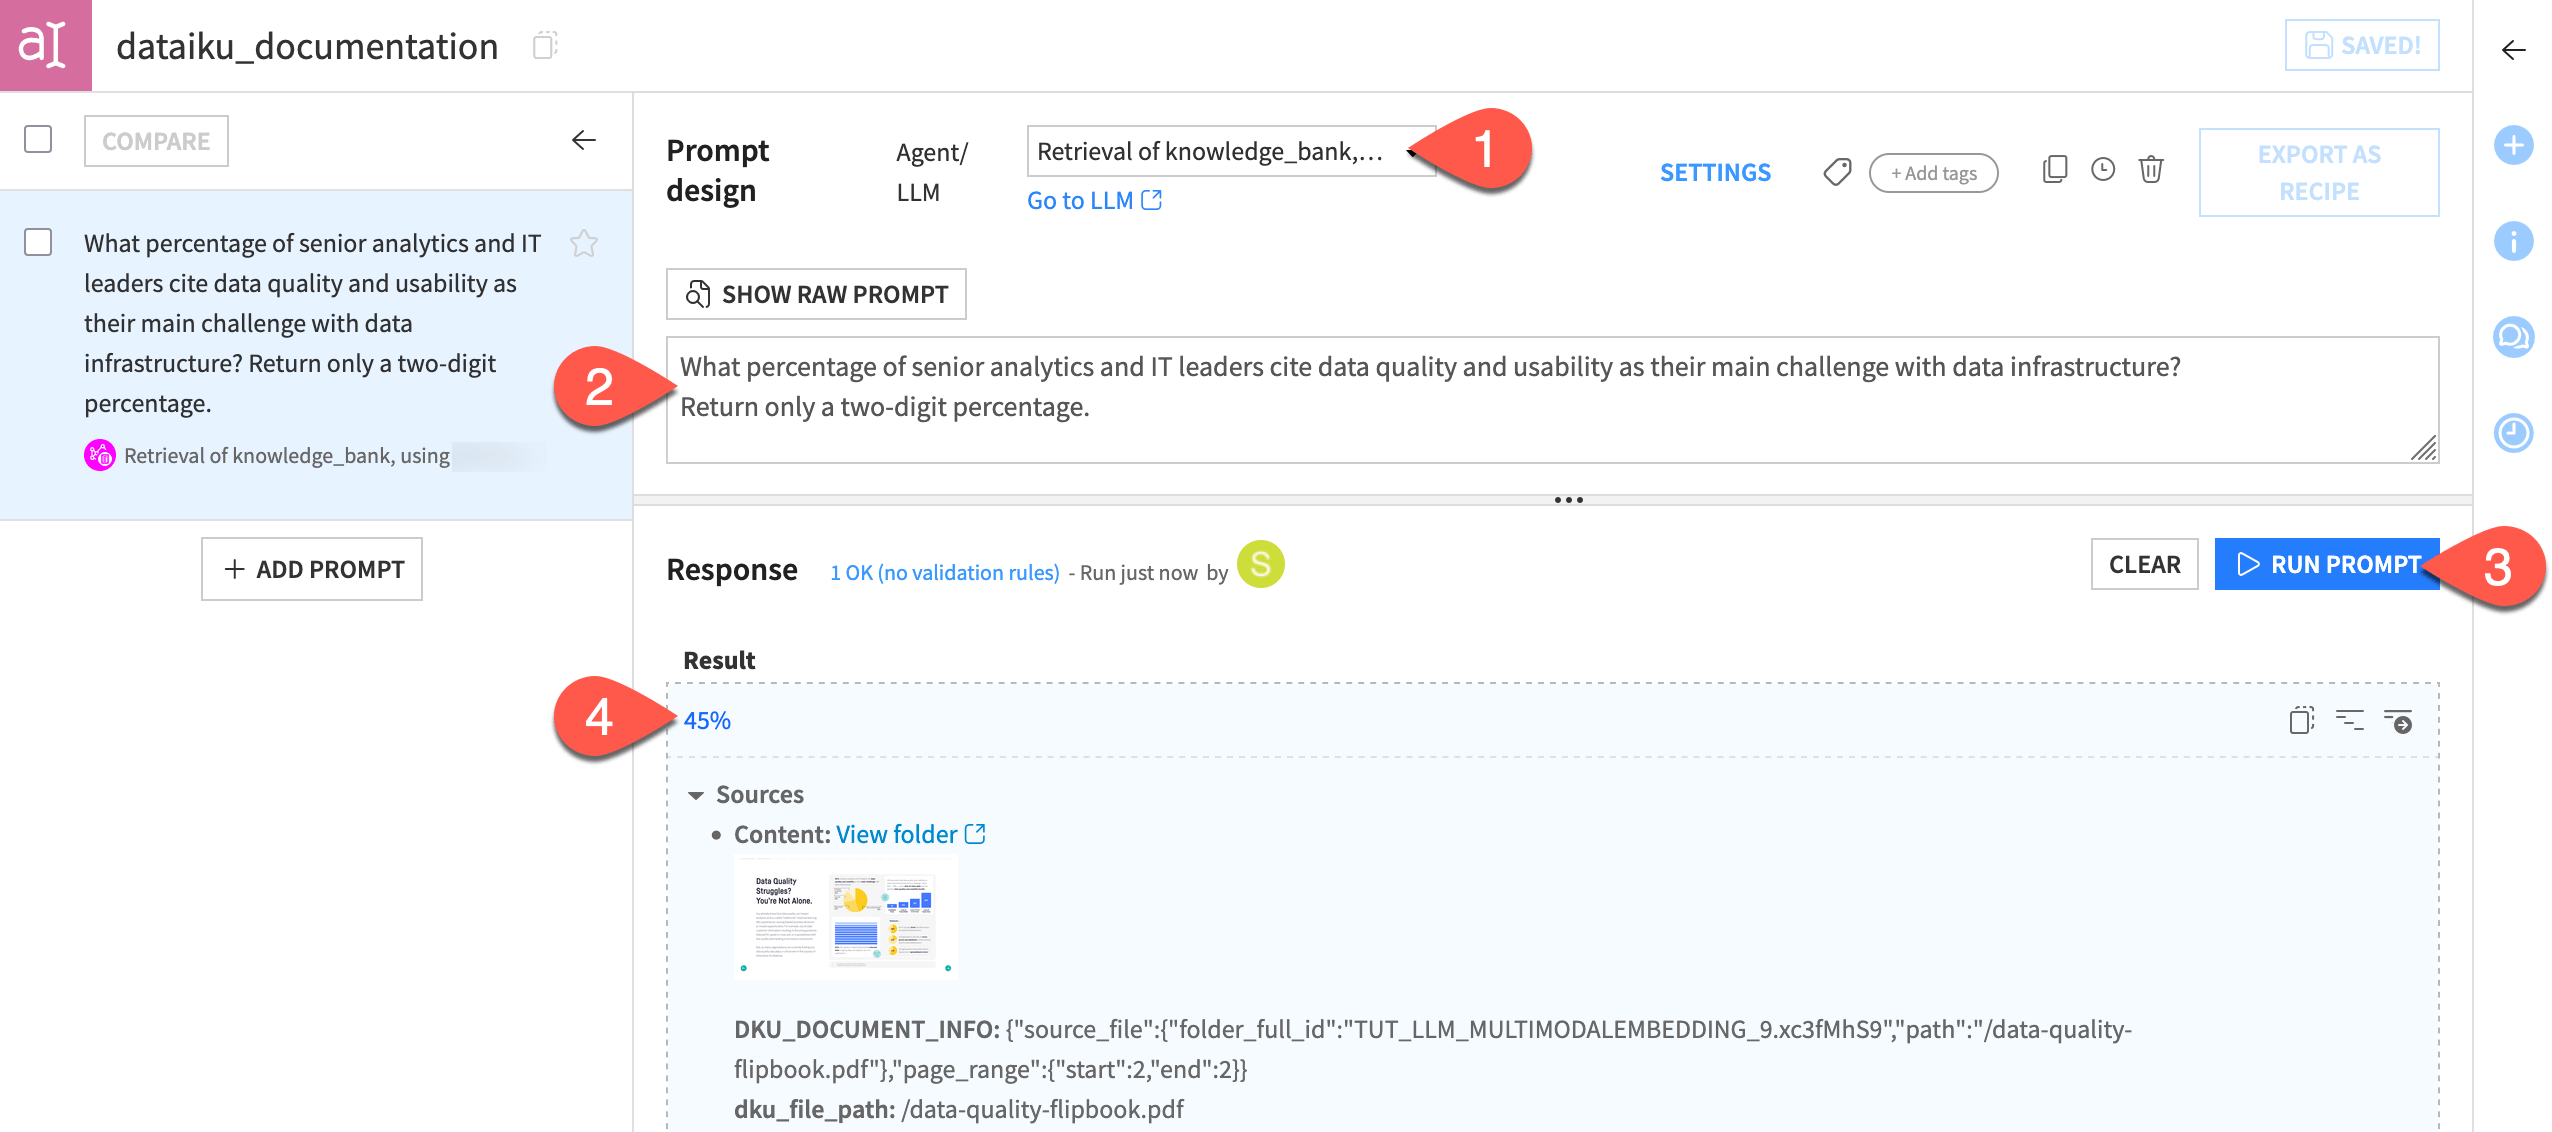Open the info panel icon in the right sidebar
This screenshot has width=2552, height=1132.
coord(2513,241)
